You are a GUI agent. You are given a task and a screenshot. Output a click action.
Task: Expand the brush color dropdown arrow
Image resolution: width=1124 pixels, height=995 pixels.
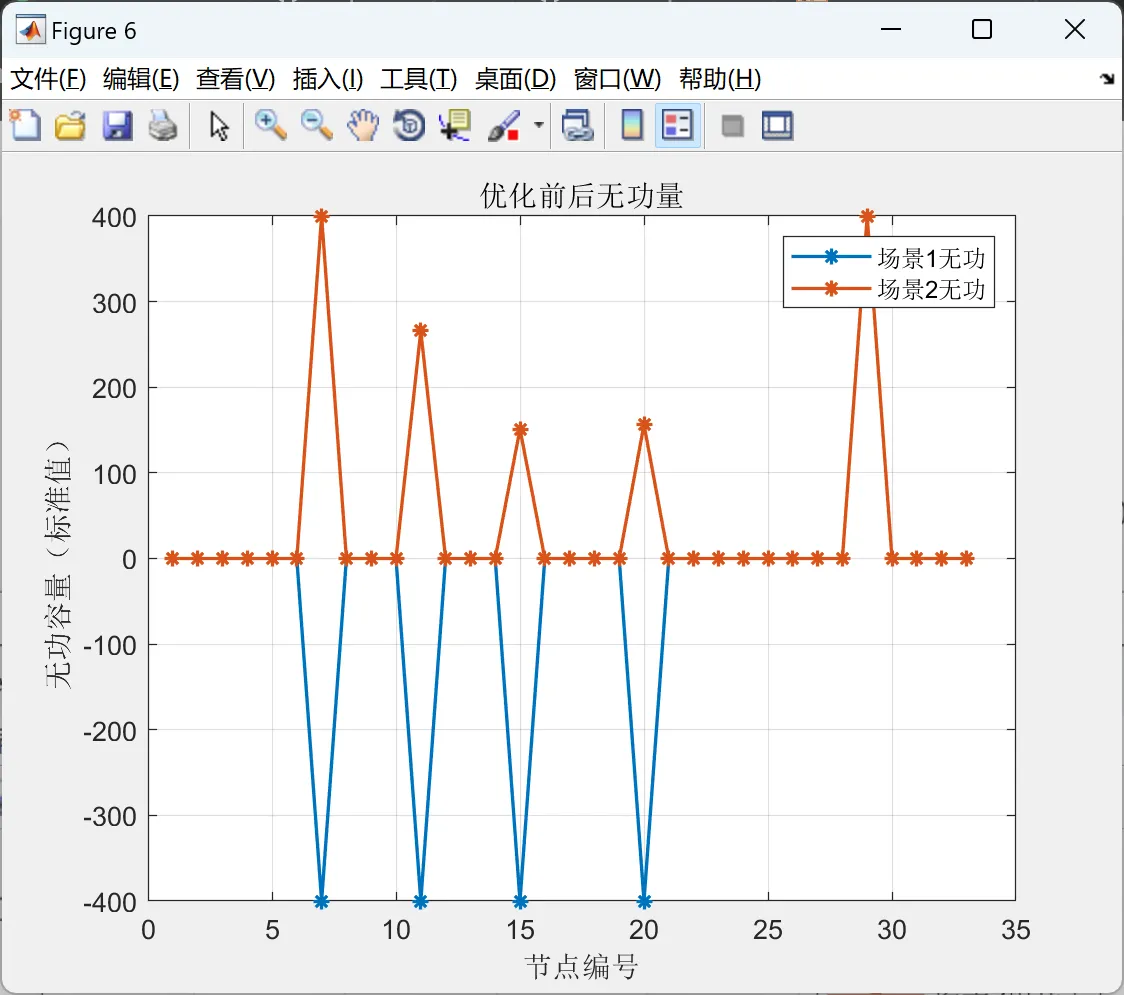pyautogui.click(x=538, y=125)
